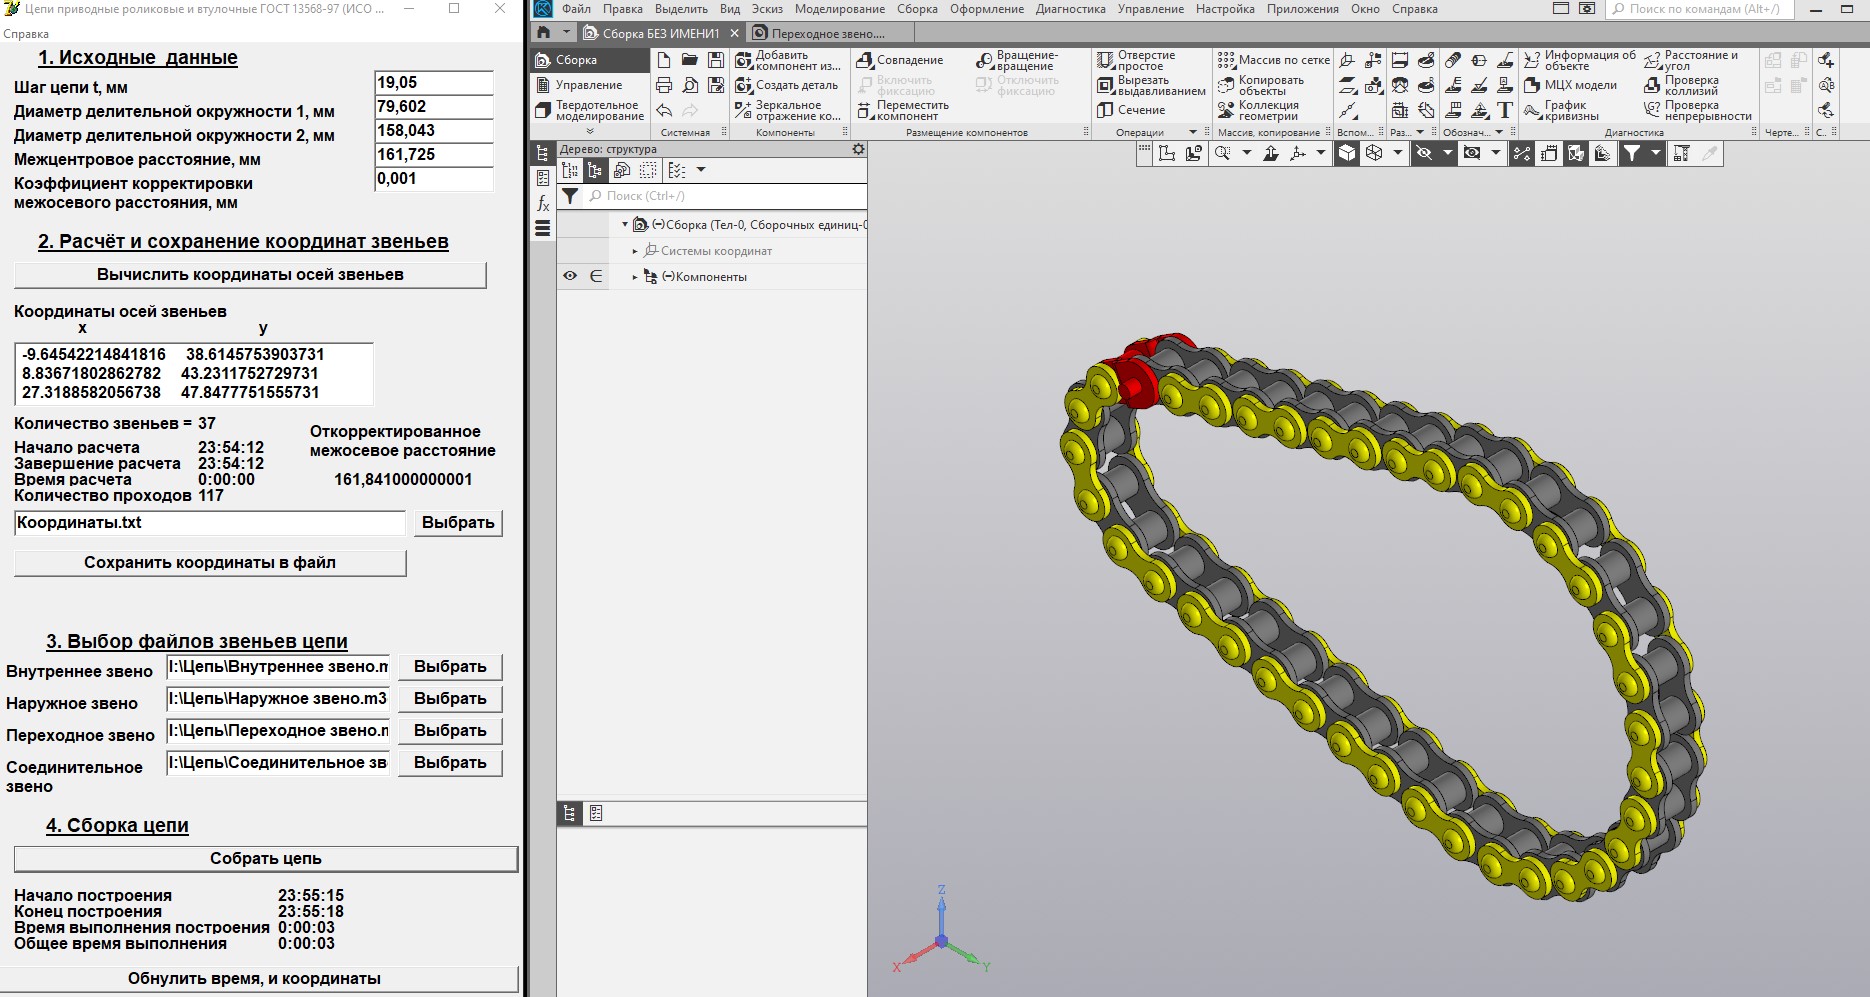This screenshot has width=1870, height=997.
Task: Open the Операции panel dropdown arrow
Action: (x=1193, y=132)
